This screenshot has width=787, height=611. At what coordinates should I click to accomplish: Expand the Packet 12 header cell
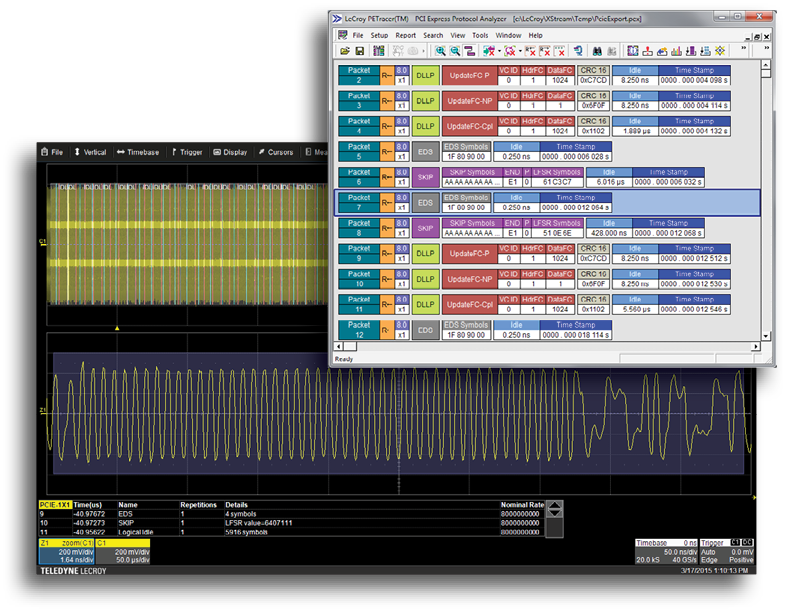[x=359, y=330]
